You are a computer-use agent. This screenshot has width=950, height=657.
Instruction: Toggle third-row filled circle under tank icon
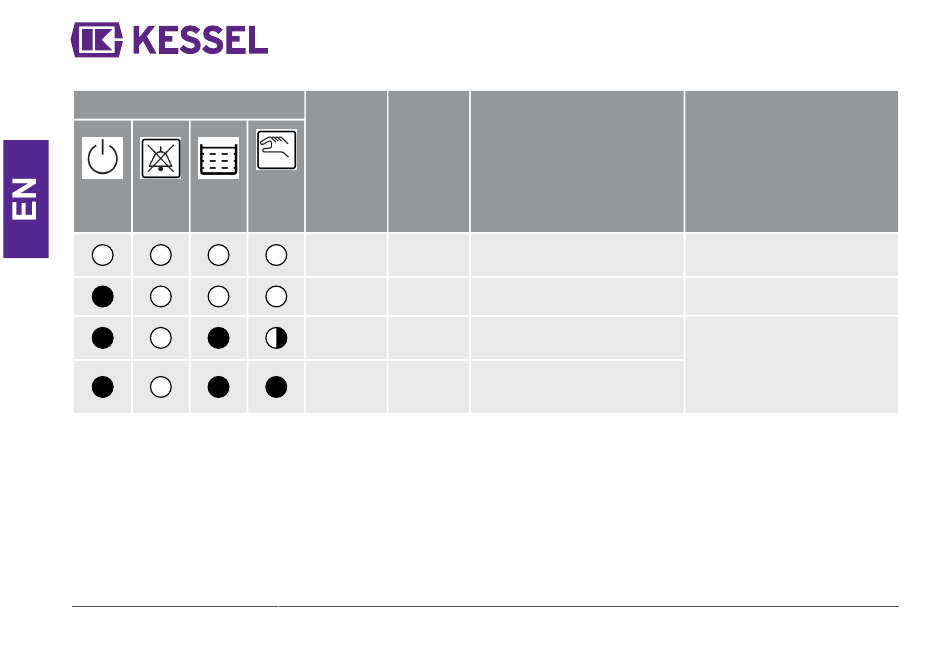click(x=218, y=338)
